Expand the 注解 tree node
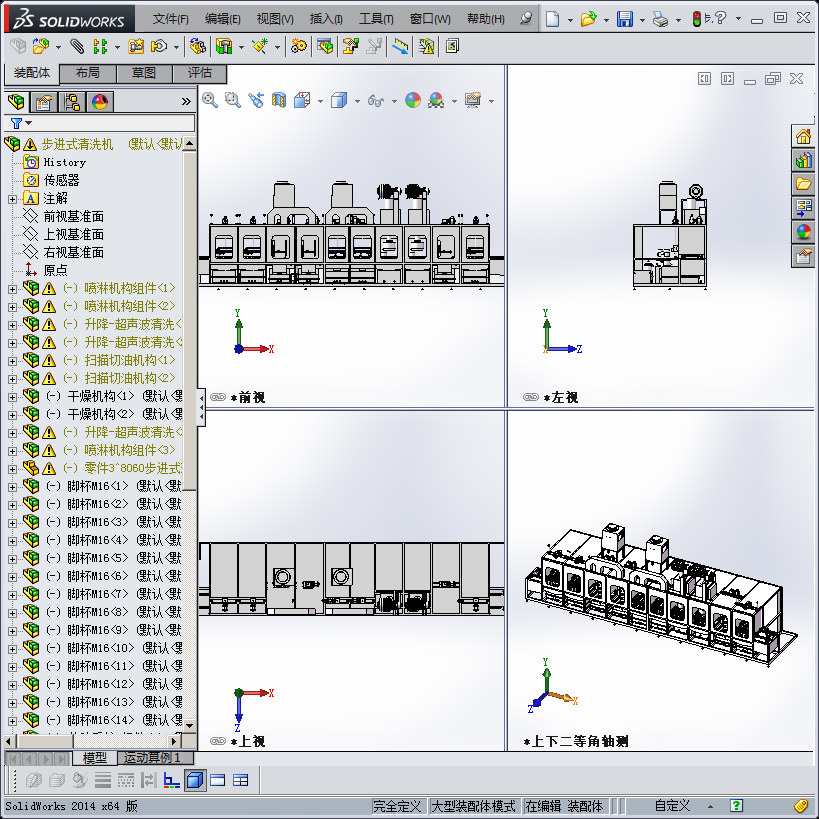The height and width of the screenshot is (819, 819). pos(13,199)
